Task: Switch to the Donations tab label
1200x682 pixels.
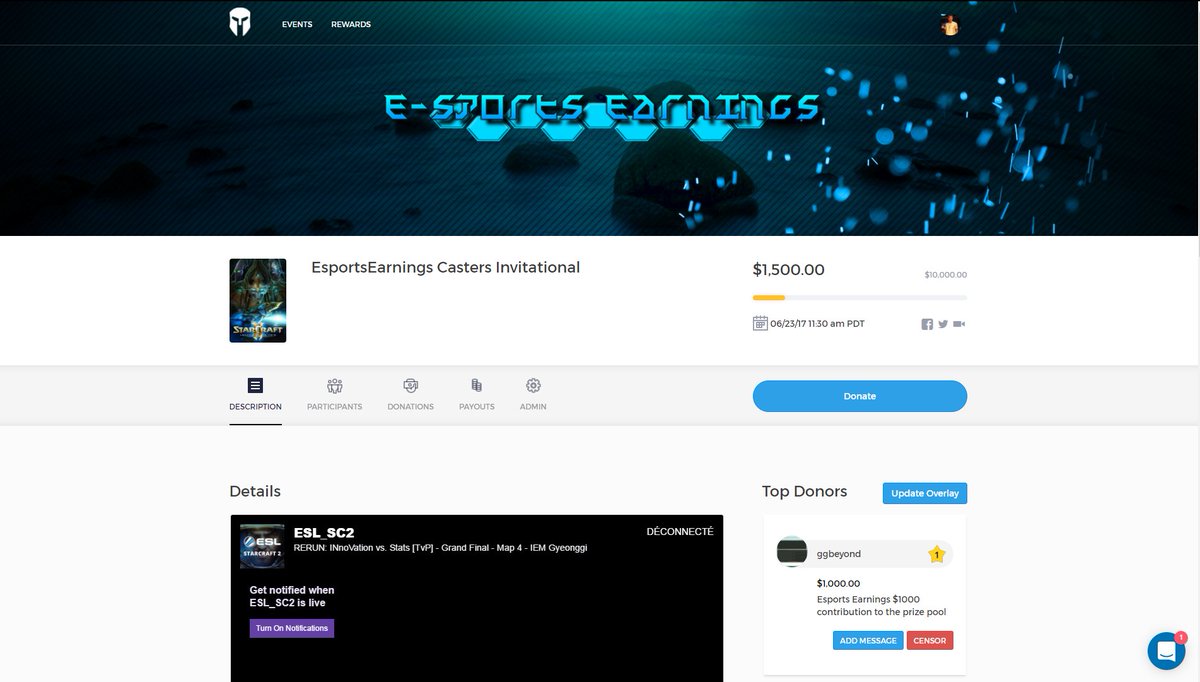Action: click(x=410, y=407)
